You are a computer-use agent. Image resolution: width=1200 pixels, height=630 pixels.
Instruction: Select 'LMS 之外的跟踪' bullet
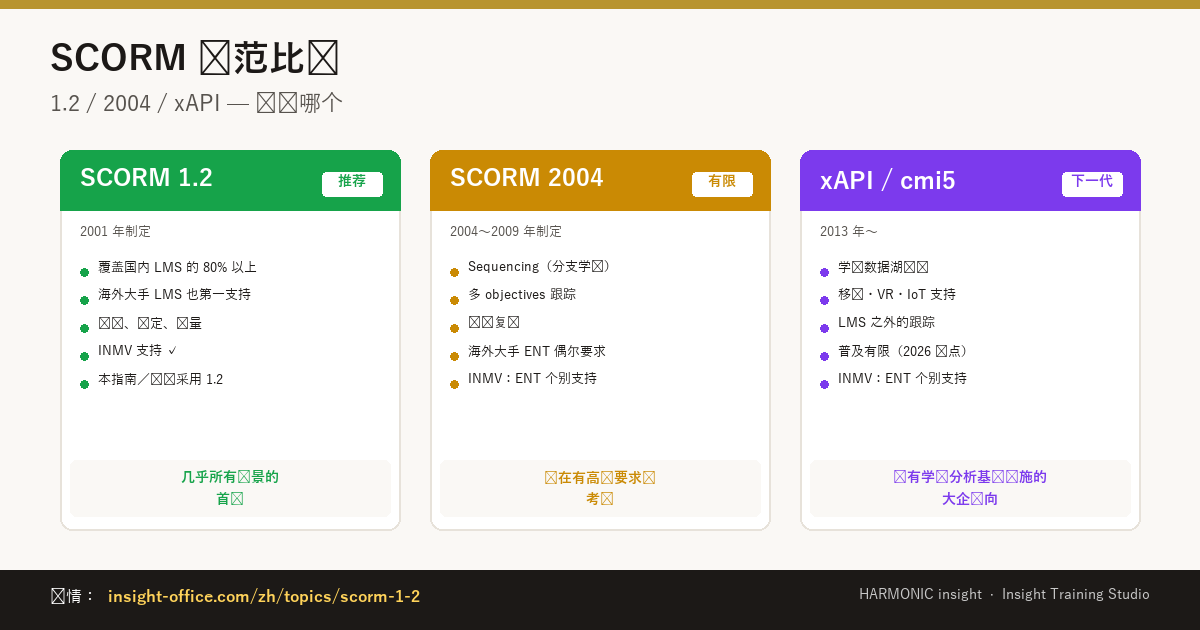point(886,322)
